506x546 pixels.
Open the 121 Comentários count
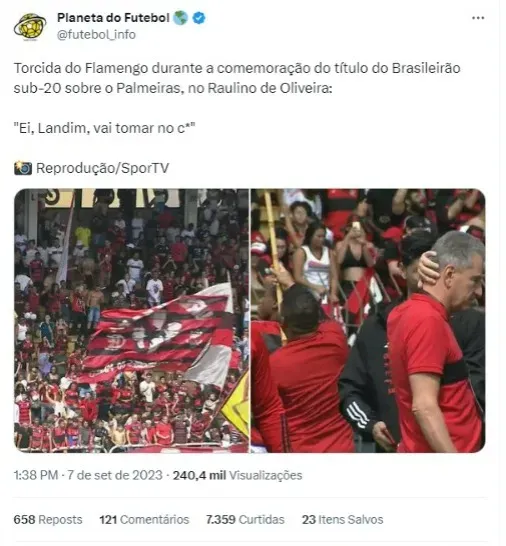pos(144,519)
